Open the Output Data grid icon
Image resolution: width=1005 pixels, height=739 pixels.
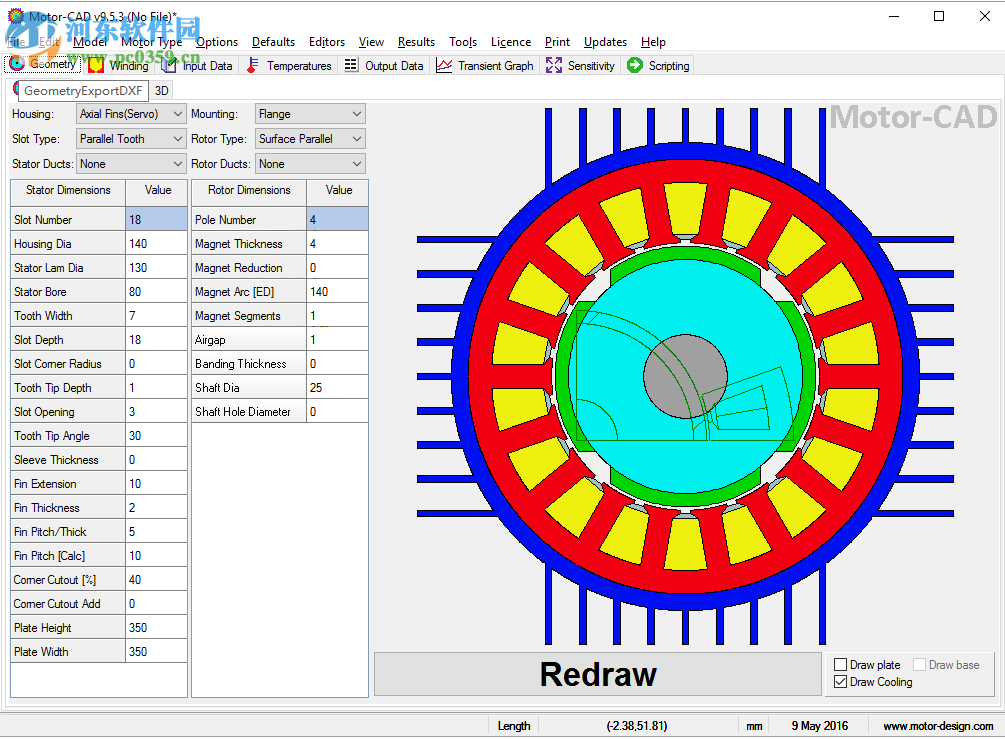350,64
